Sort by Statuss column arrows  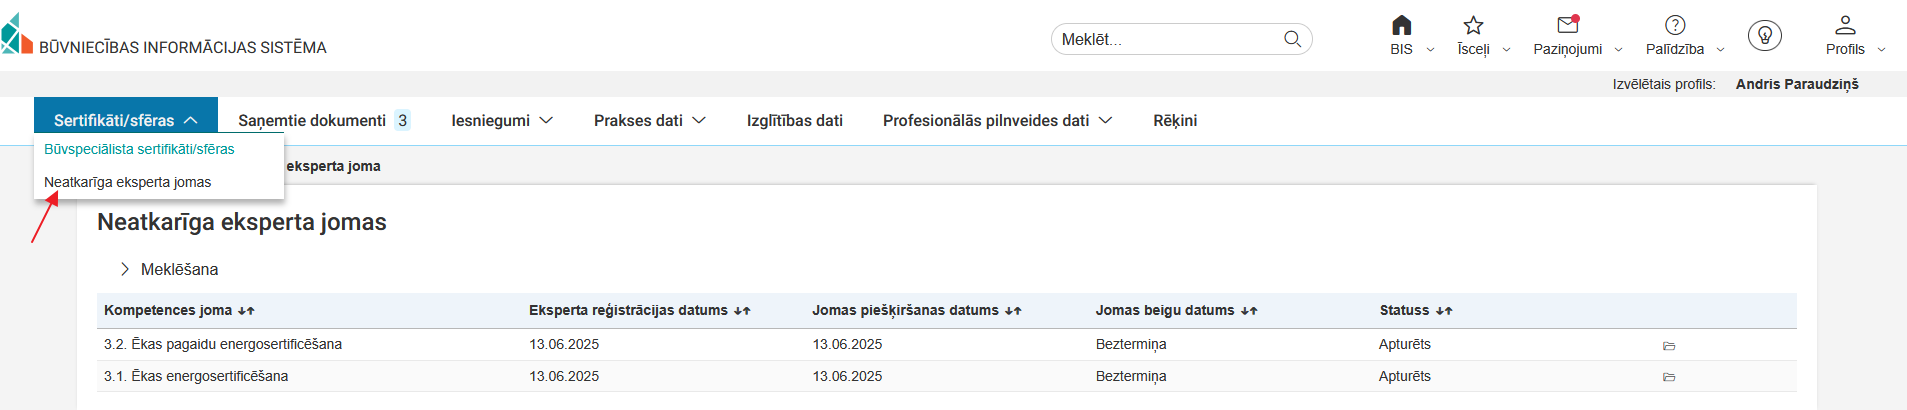[x=1444, y=311]
